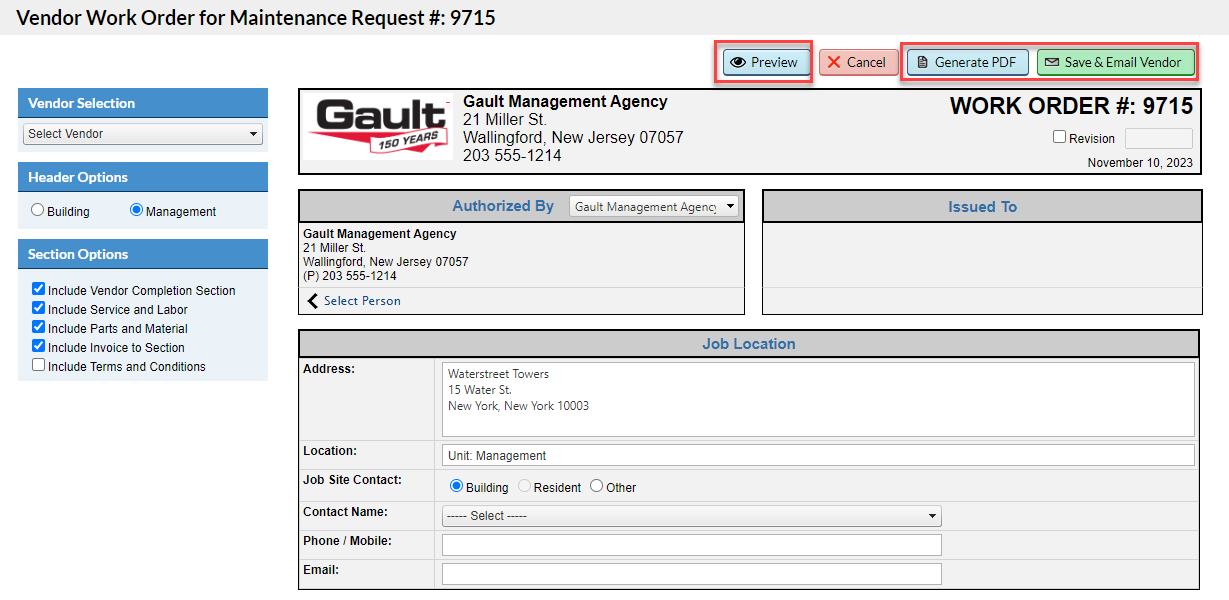Click Generate PDF button

click(x=967, y=62)
